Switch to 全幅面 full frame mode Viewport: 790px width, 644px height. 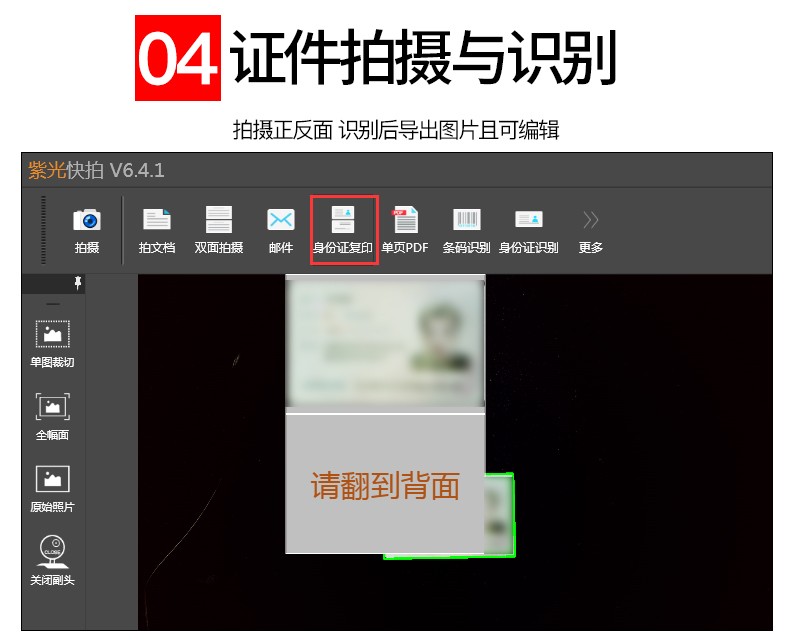point(52,415)
